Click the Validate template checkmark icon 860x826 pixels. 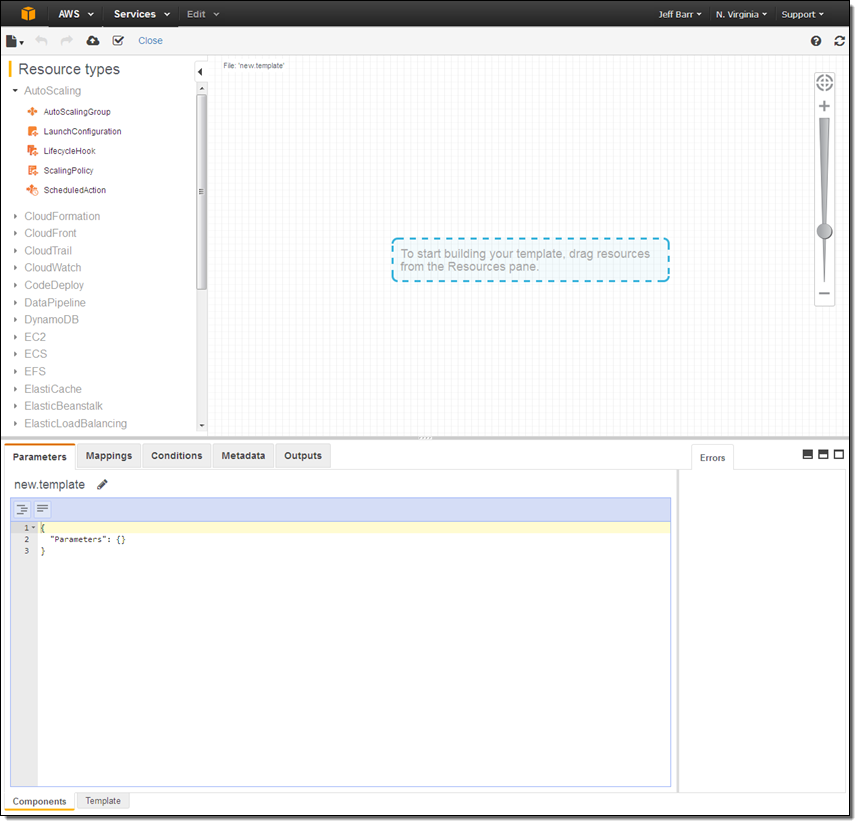[118, 41]
